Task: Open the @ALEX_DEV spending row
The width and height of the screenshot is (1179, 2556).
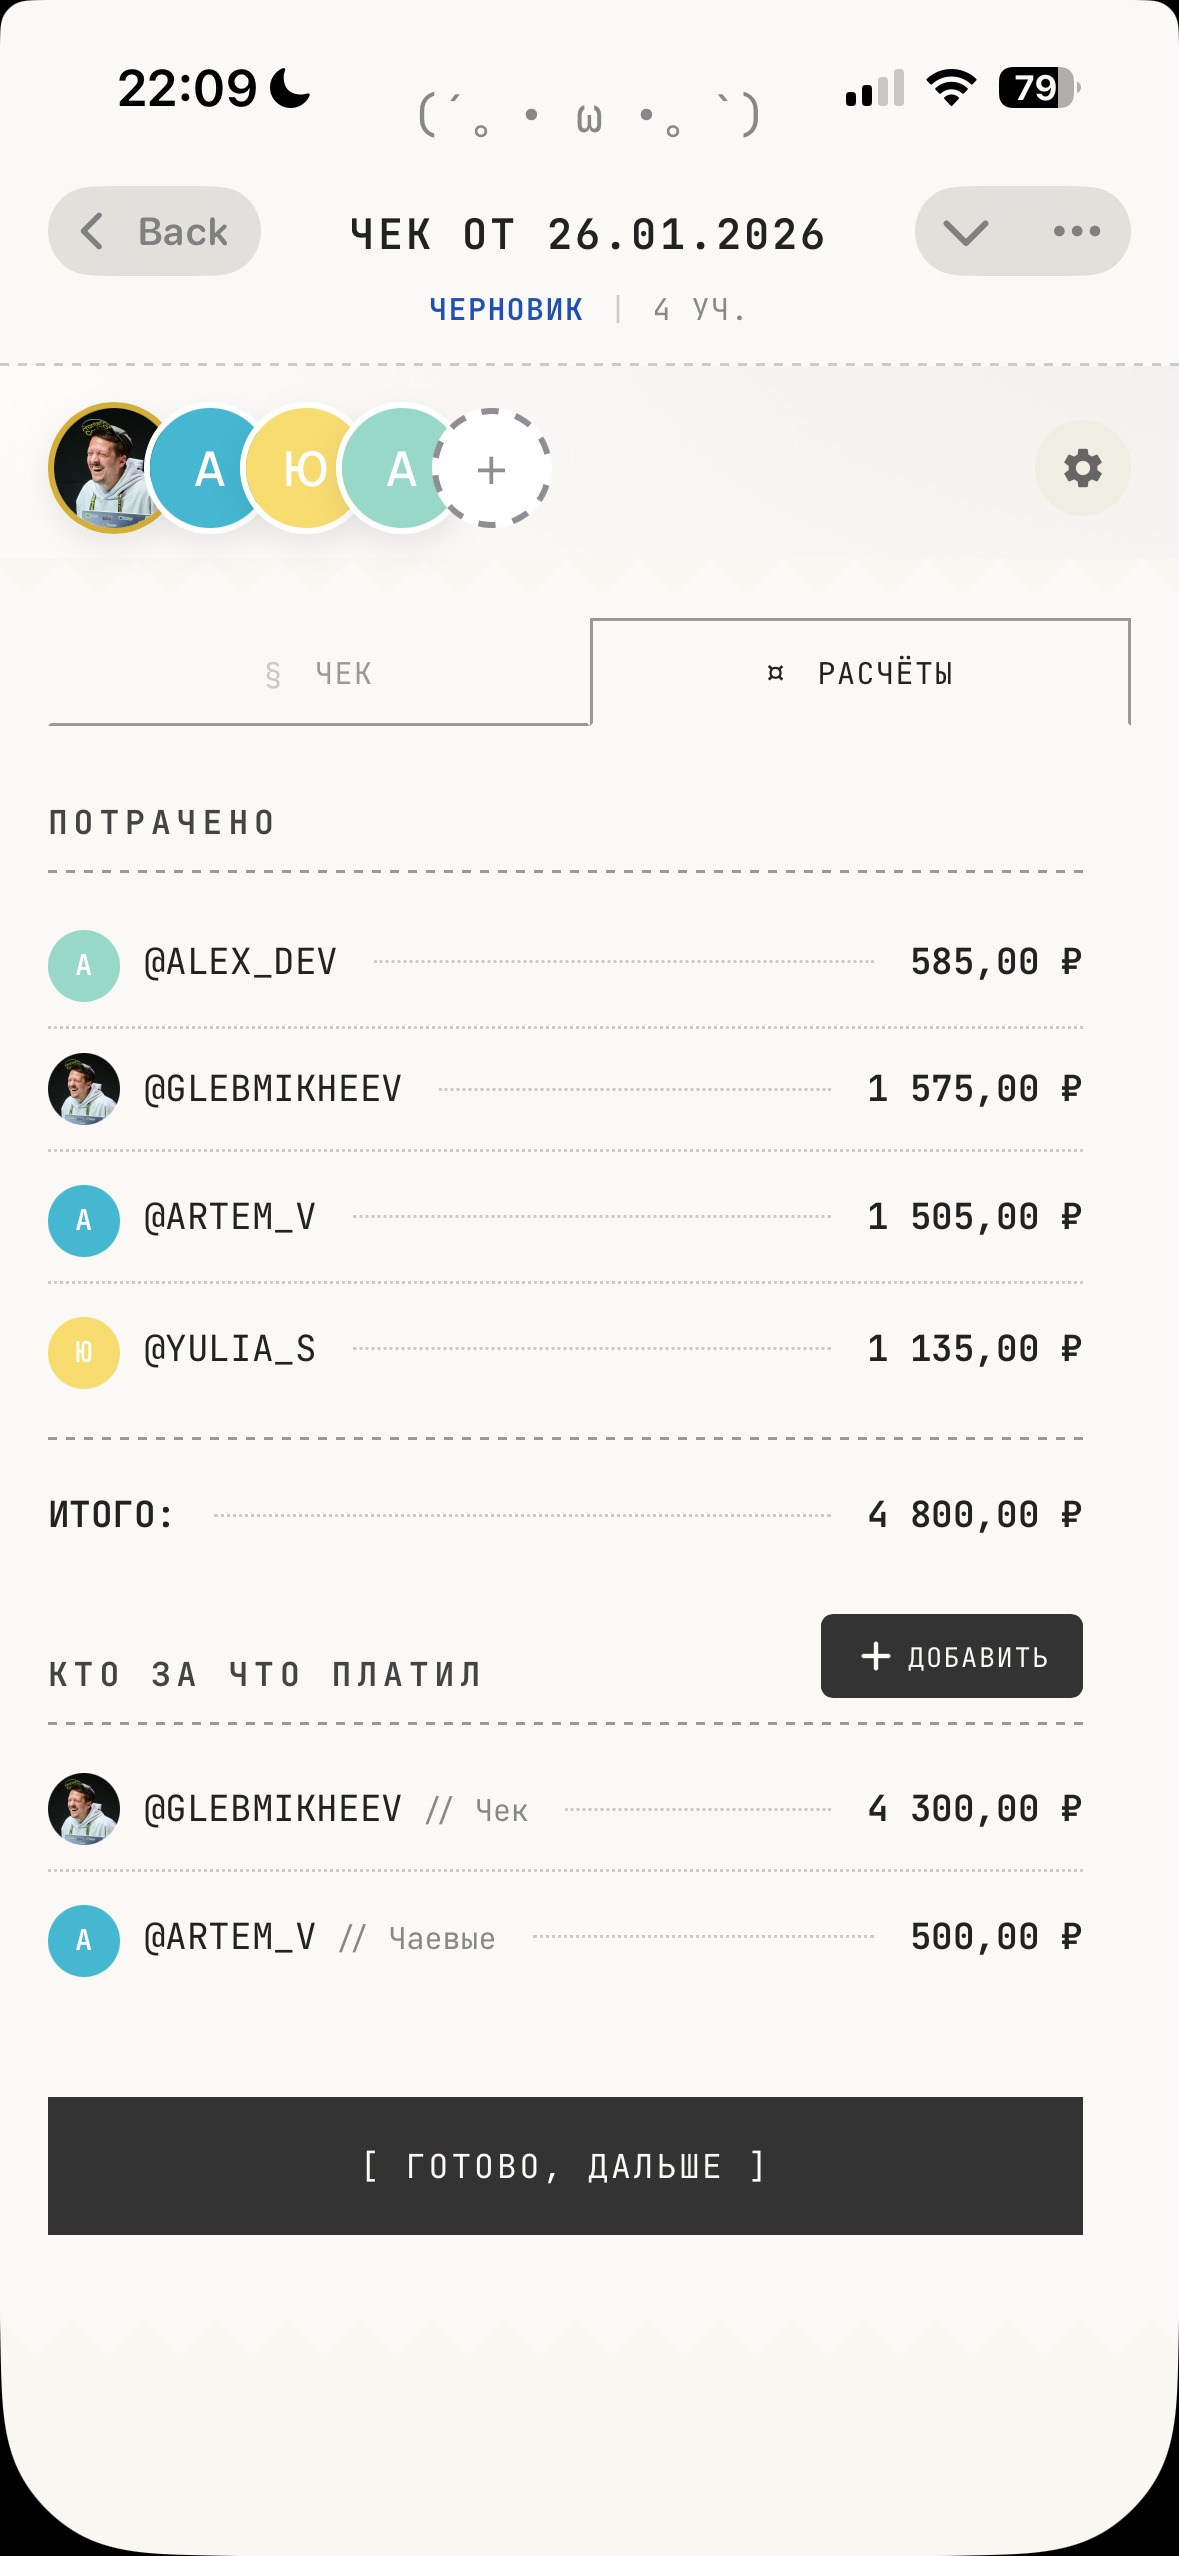Action: [565, 963]
